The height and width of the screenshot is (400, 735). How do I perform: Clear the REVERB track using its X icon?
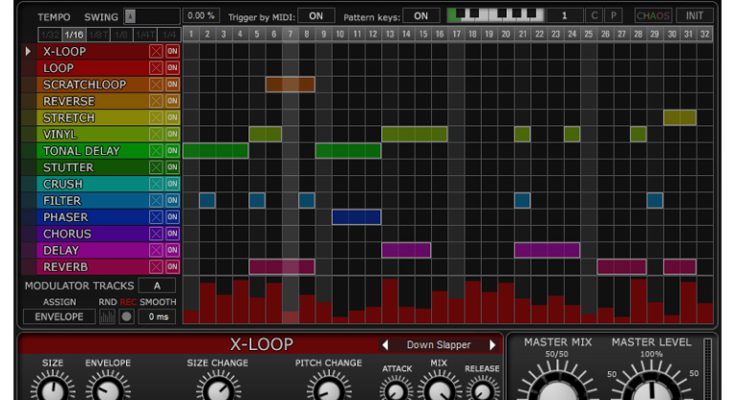click(155, 268)
